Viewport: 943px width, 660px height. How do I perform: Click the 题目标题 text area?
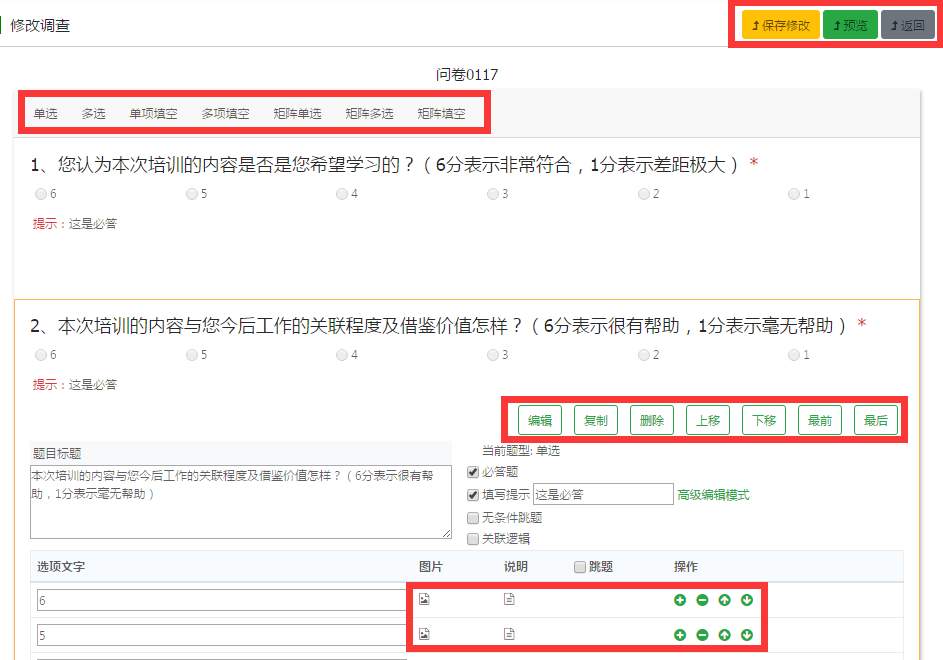coord(241,502)
